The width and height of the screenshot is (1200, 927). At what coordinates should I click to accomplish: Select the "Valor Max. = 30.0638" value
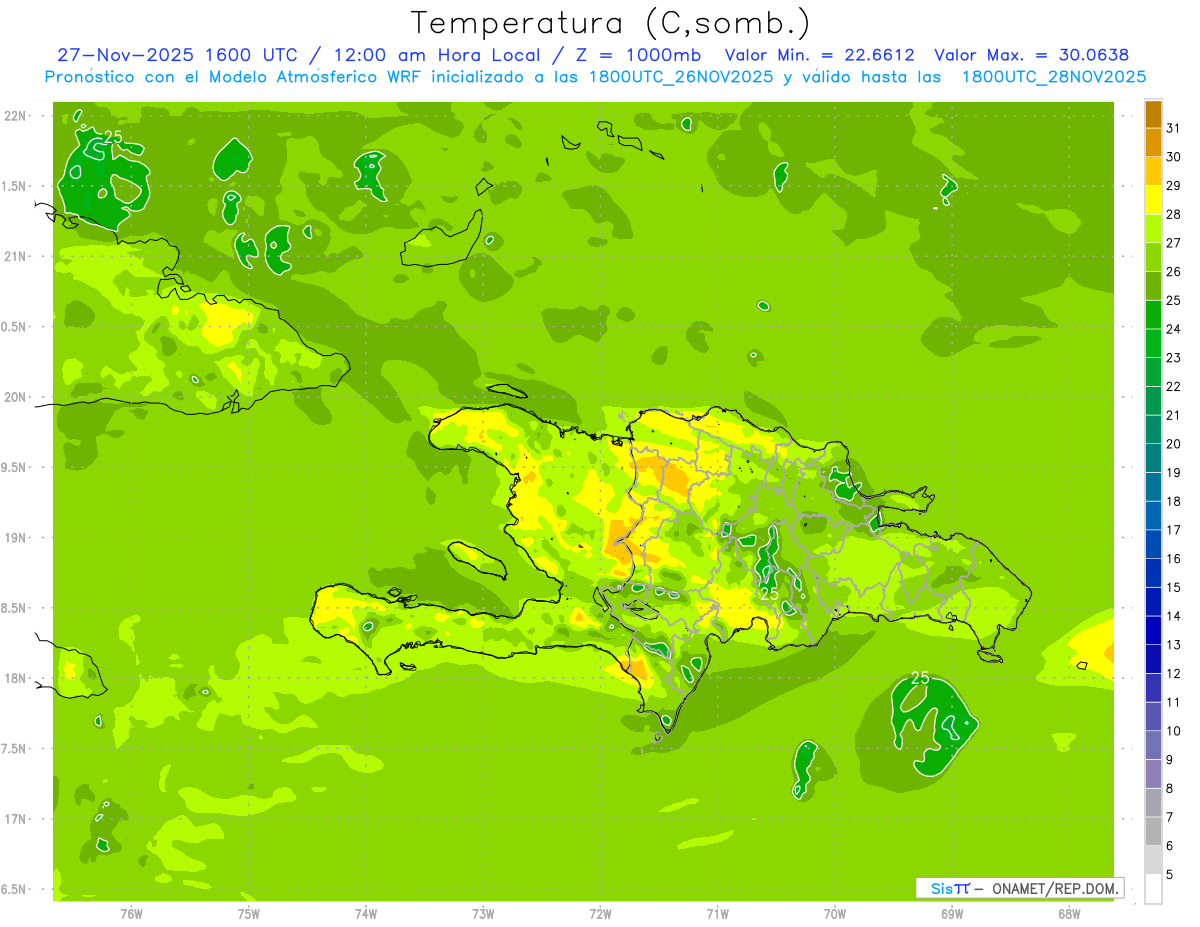(1031, 55)
